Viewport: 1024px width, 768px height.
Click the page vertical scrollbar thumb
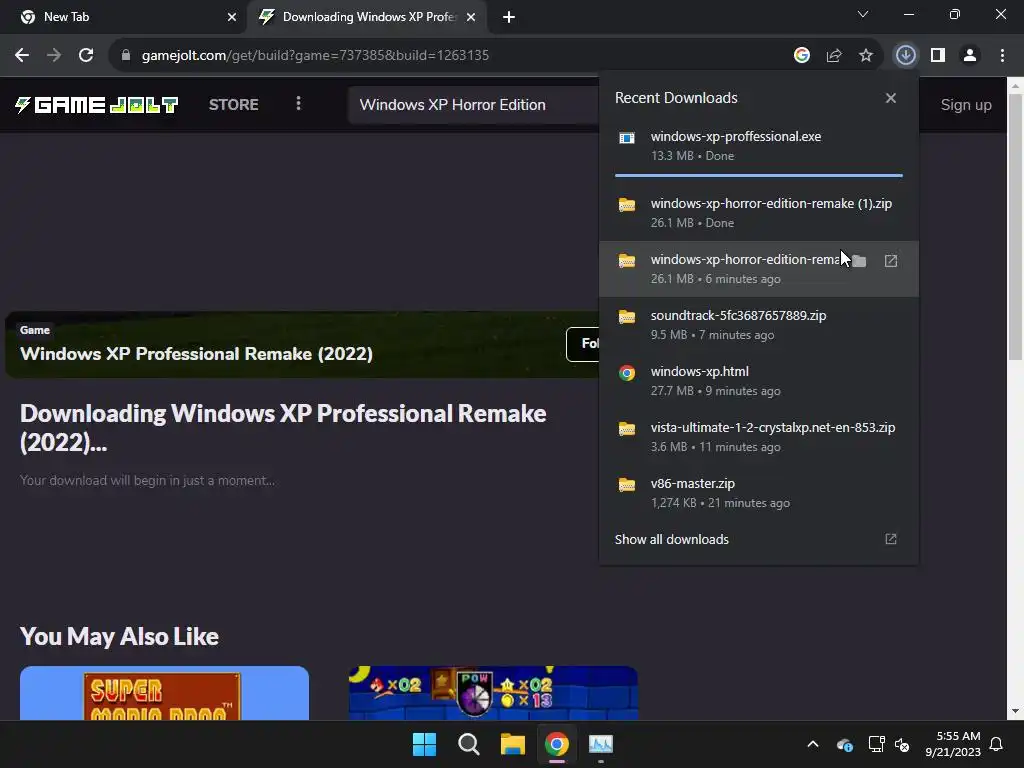(1015, 227)
